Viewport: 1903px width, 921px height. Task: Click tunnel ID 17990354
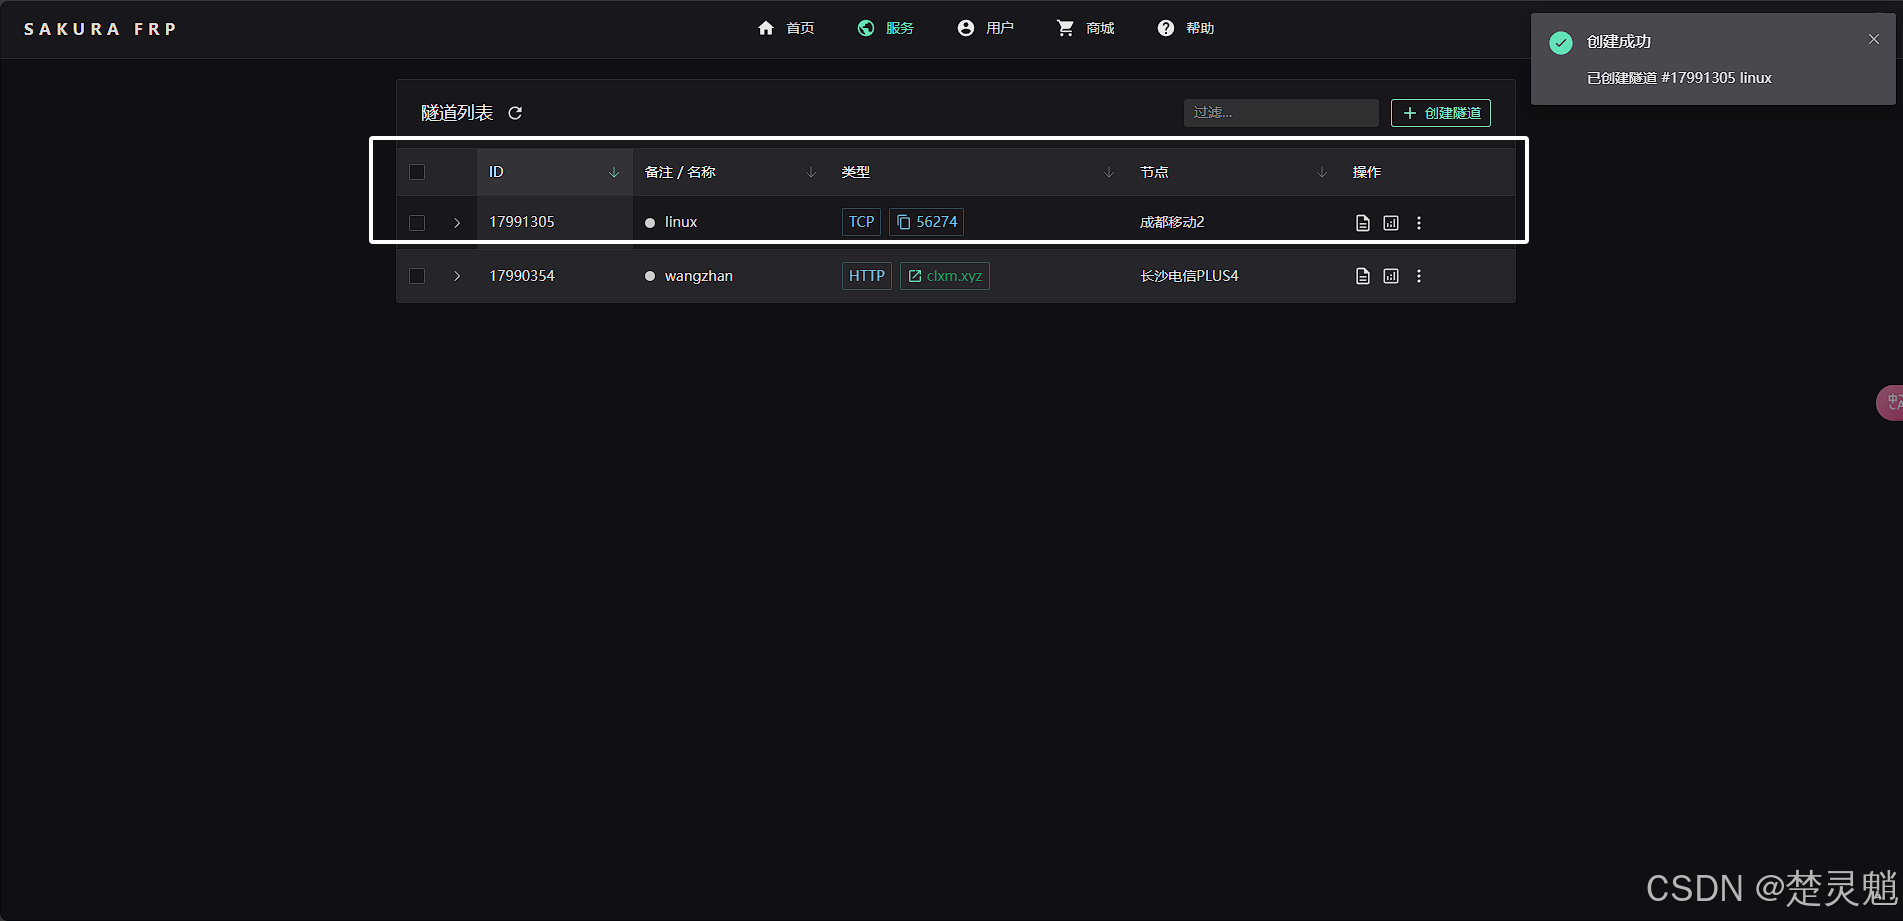click(x=522, y=276)
